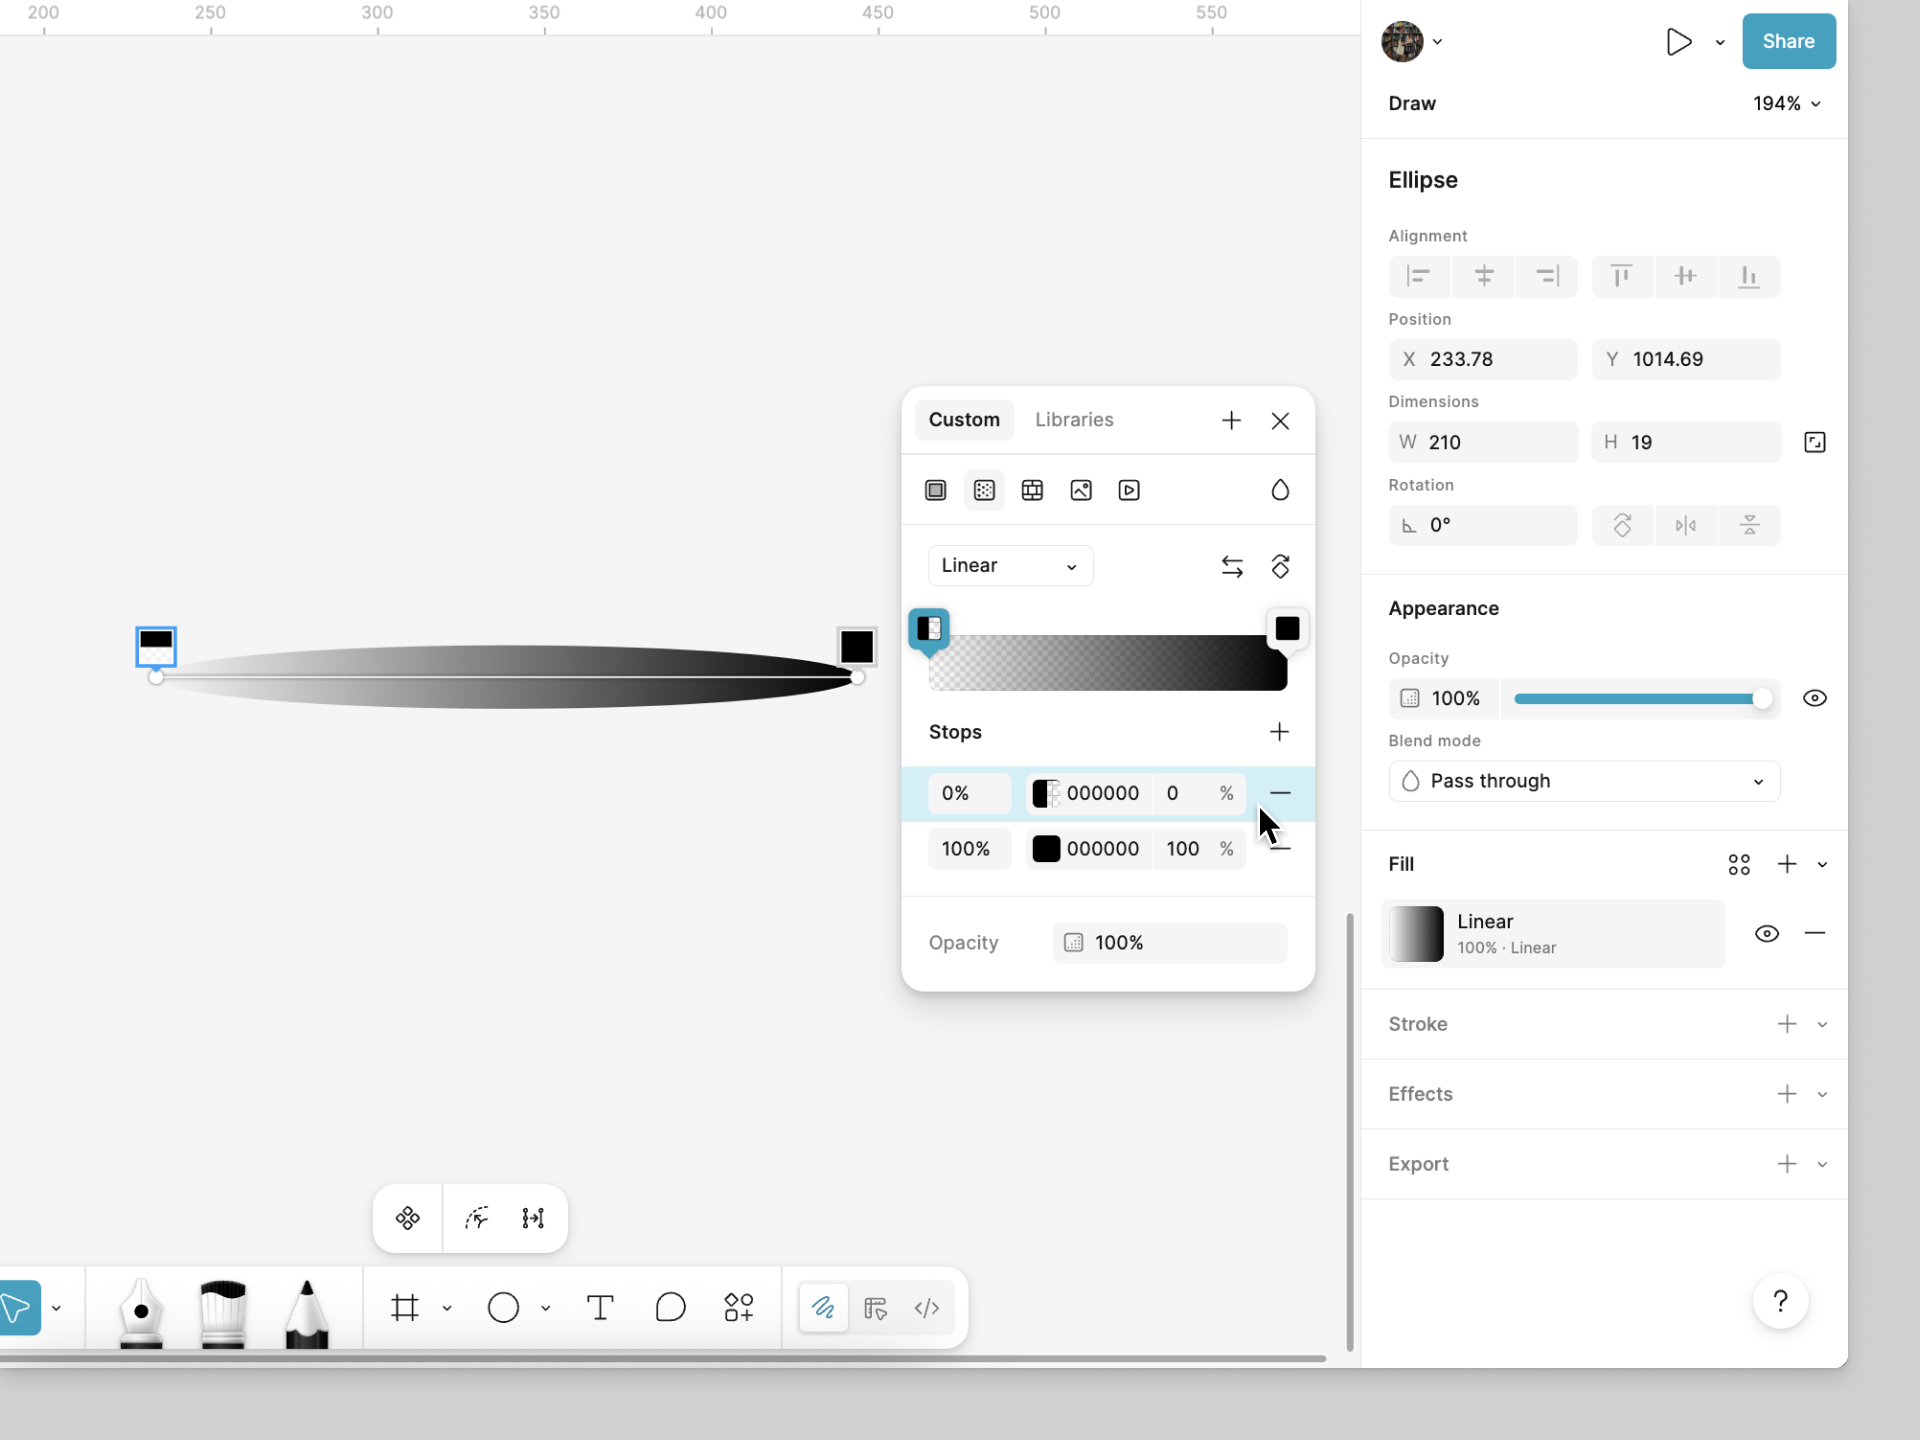Click the black 100% stop color swatch

coord(1046,849)
